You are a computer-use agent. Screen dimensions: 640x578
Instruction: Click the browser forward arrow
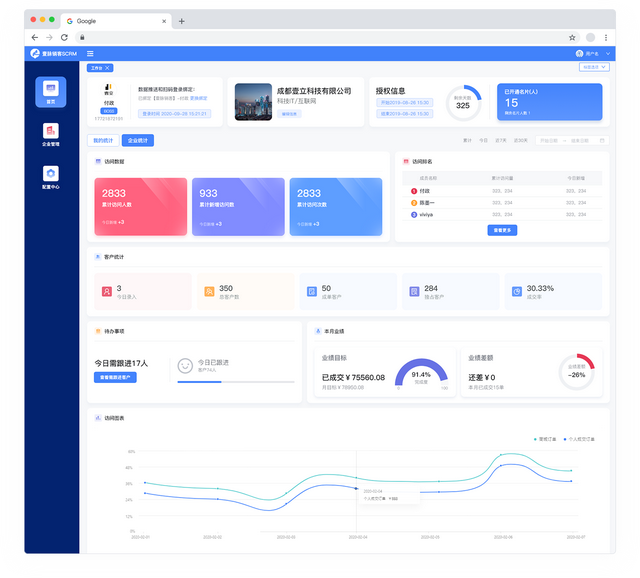click(49, 38)
